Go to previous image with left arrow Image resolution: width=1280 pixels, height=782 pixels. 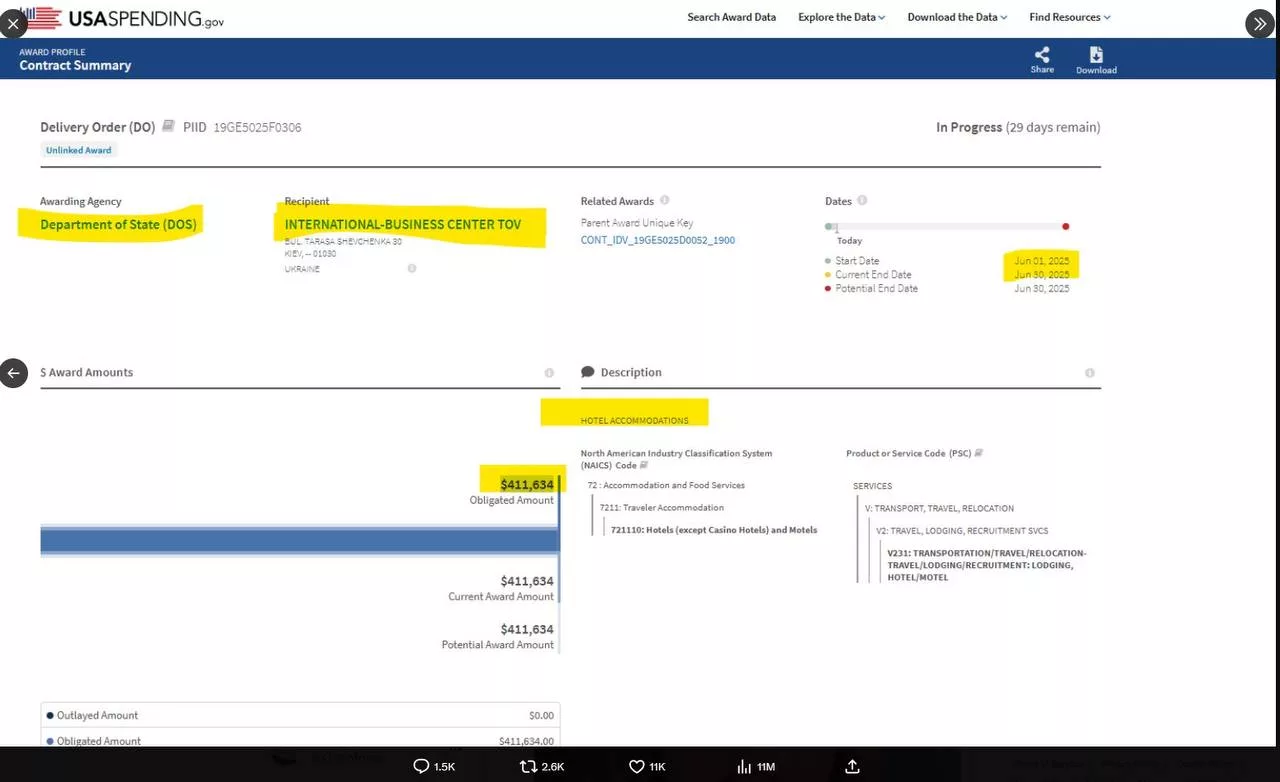(13, 373)
